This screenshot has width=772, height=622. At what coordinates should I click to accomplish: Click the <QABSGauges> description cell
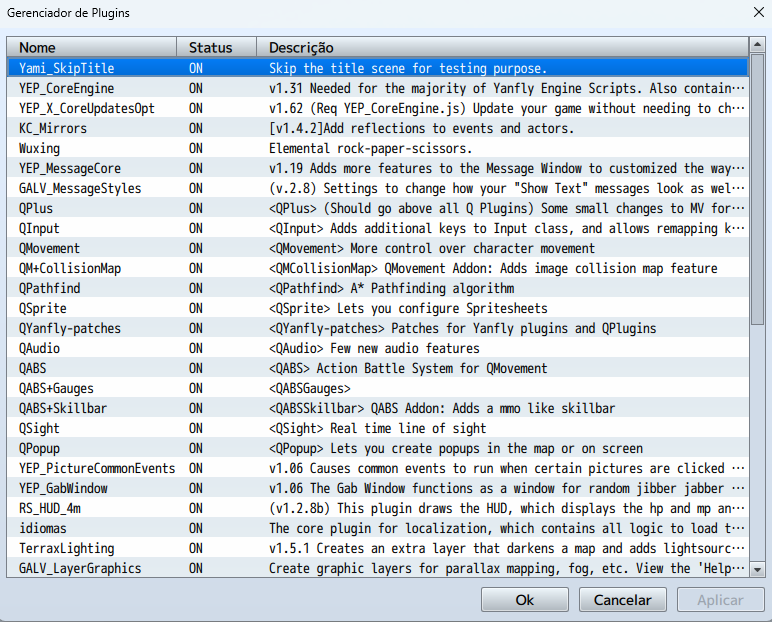[310, 389]
